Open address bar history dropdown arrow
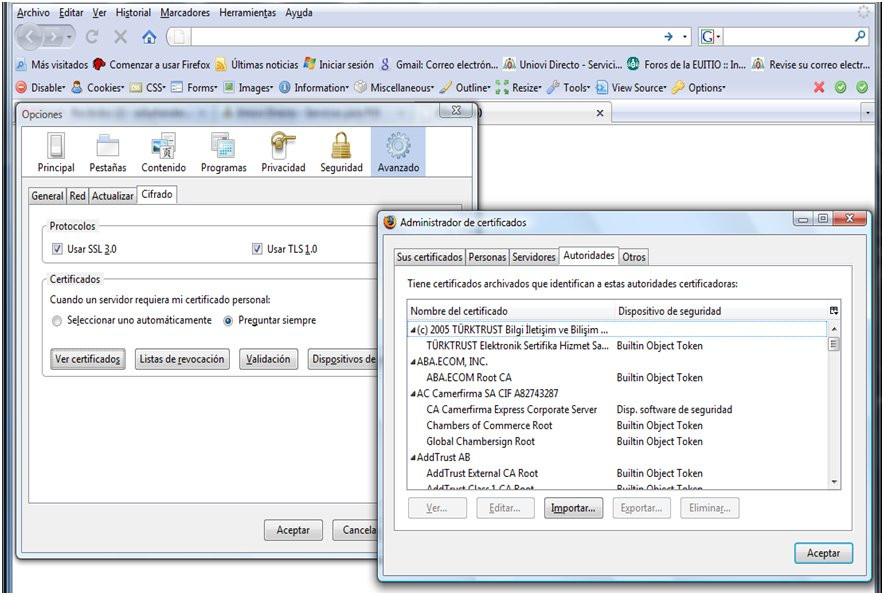This screenshot has width=884, height=595. 685,37
